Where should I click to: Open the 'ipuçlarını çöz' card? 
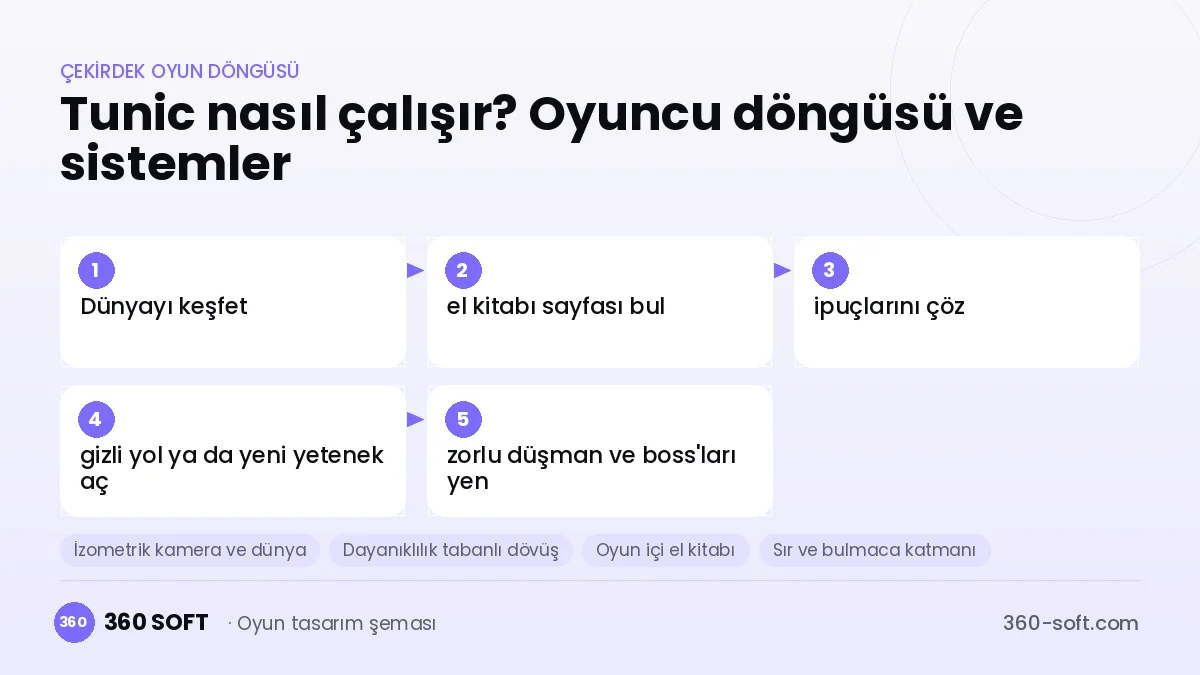967,302
